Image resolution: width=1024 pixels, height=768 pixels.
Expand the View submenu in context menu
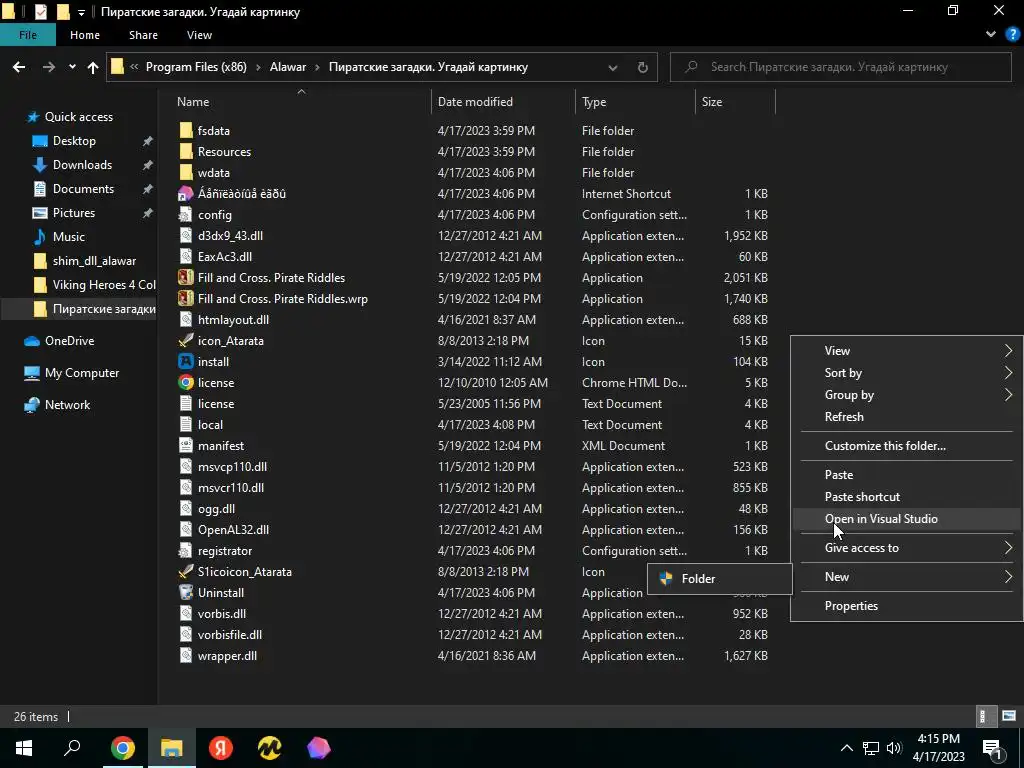pyautogui.click(x=1009, y=351)
